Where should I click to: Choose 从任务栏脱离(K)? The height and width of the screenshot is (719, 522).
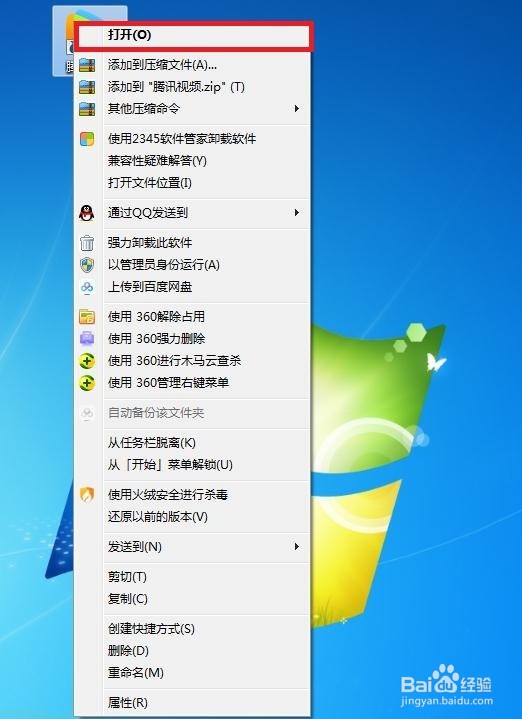194,443
